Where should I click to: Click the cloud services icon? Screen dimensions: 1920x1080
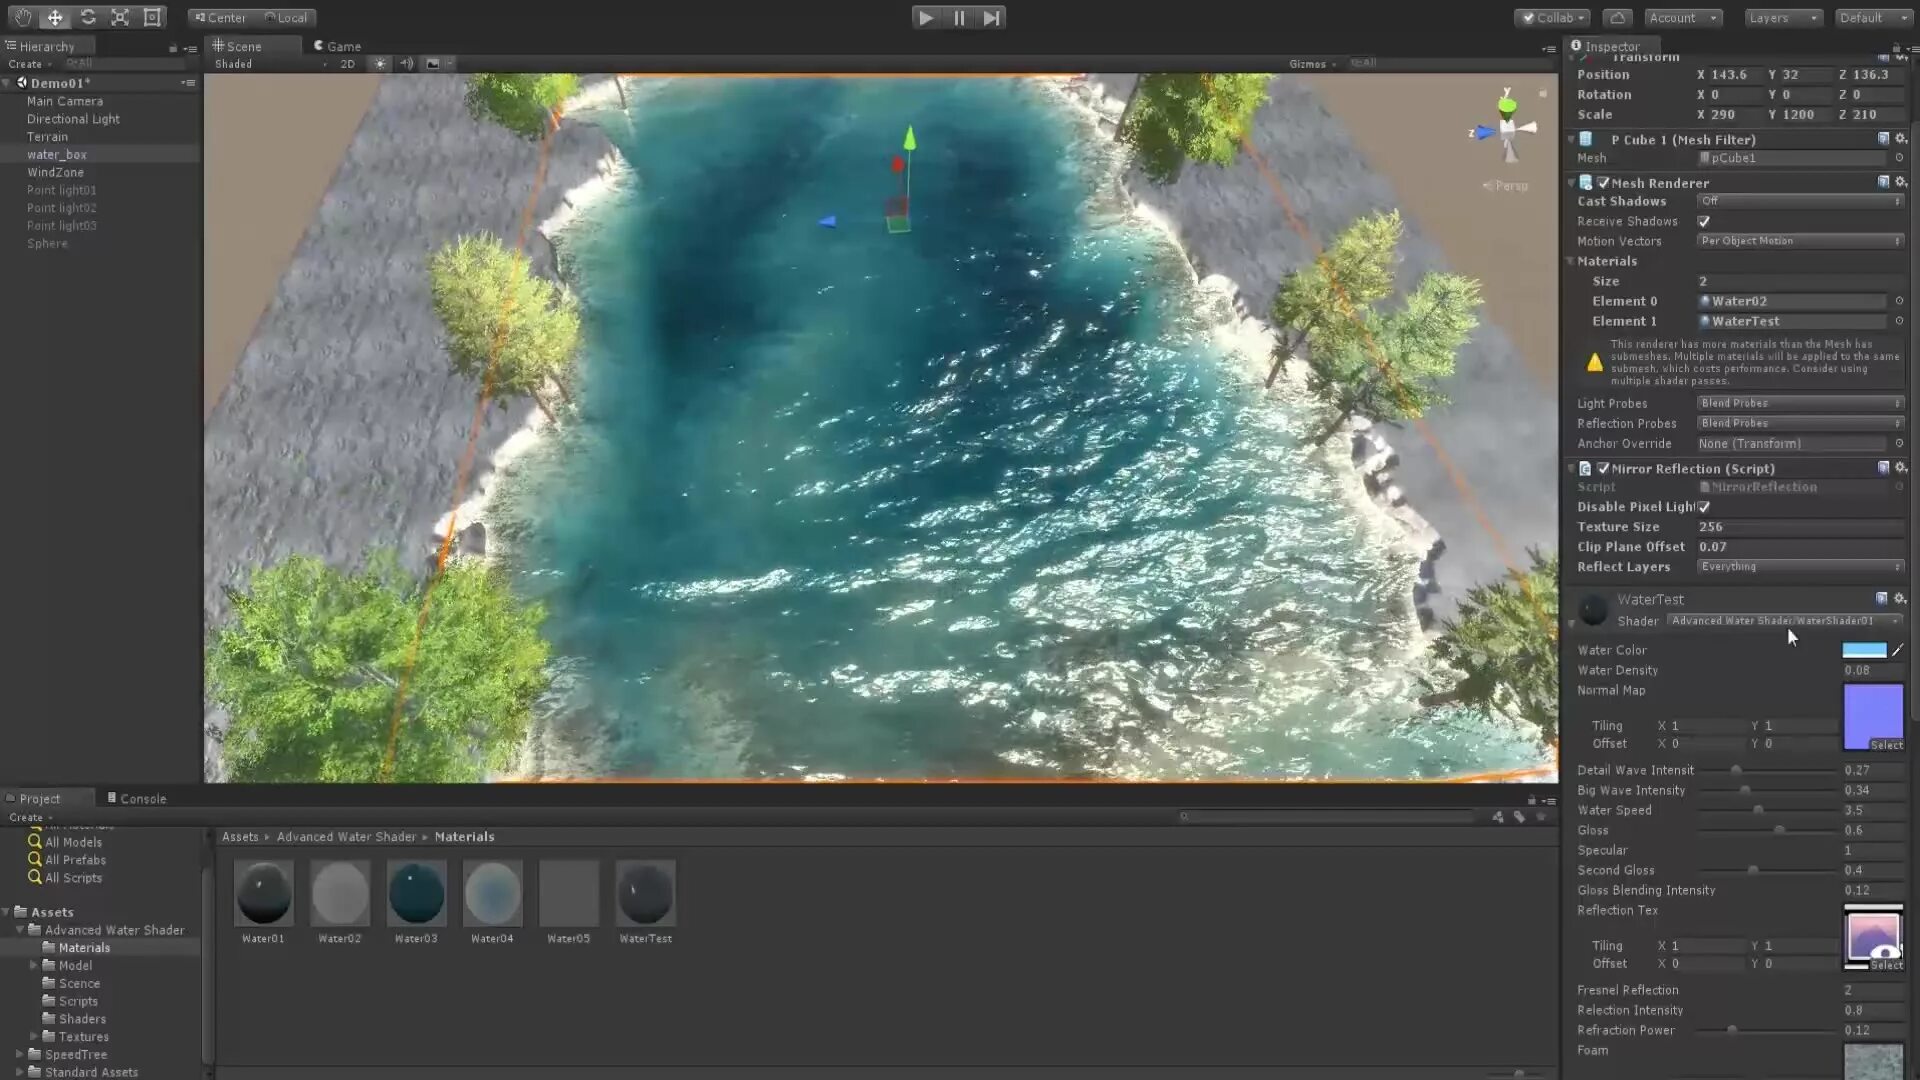point(1617,17)
